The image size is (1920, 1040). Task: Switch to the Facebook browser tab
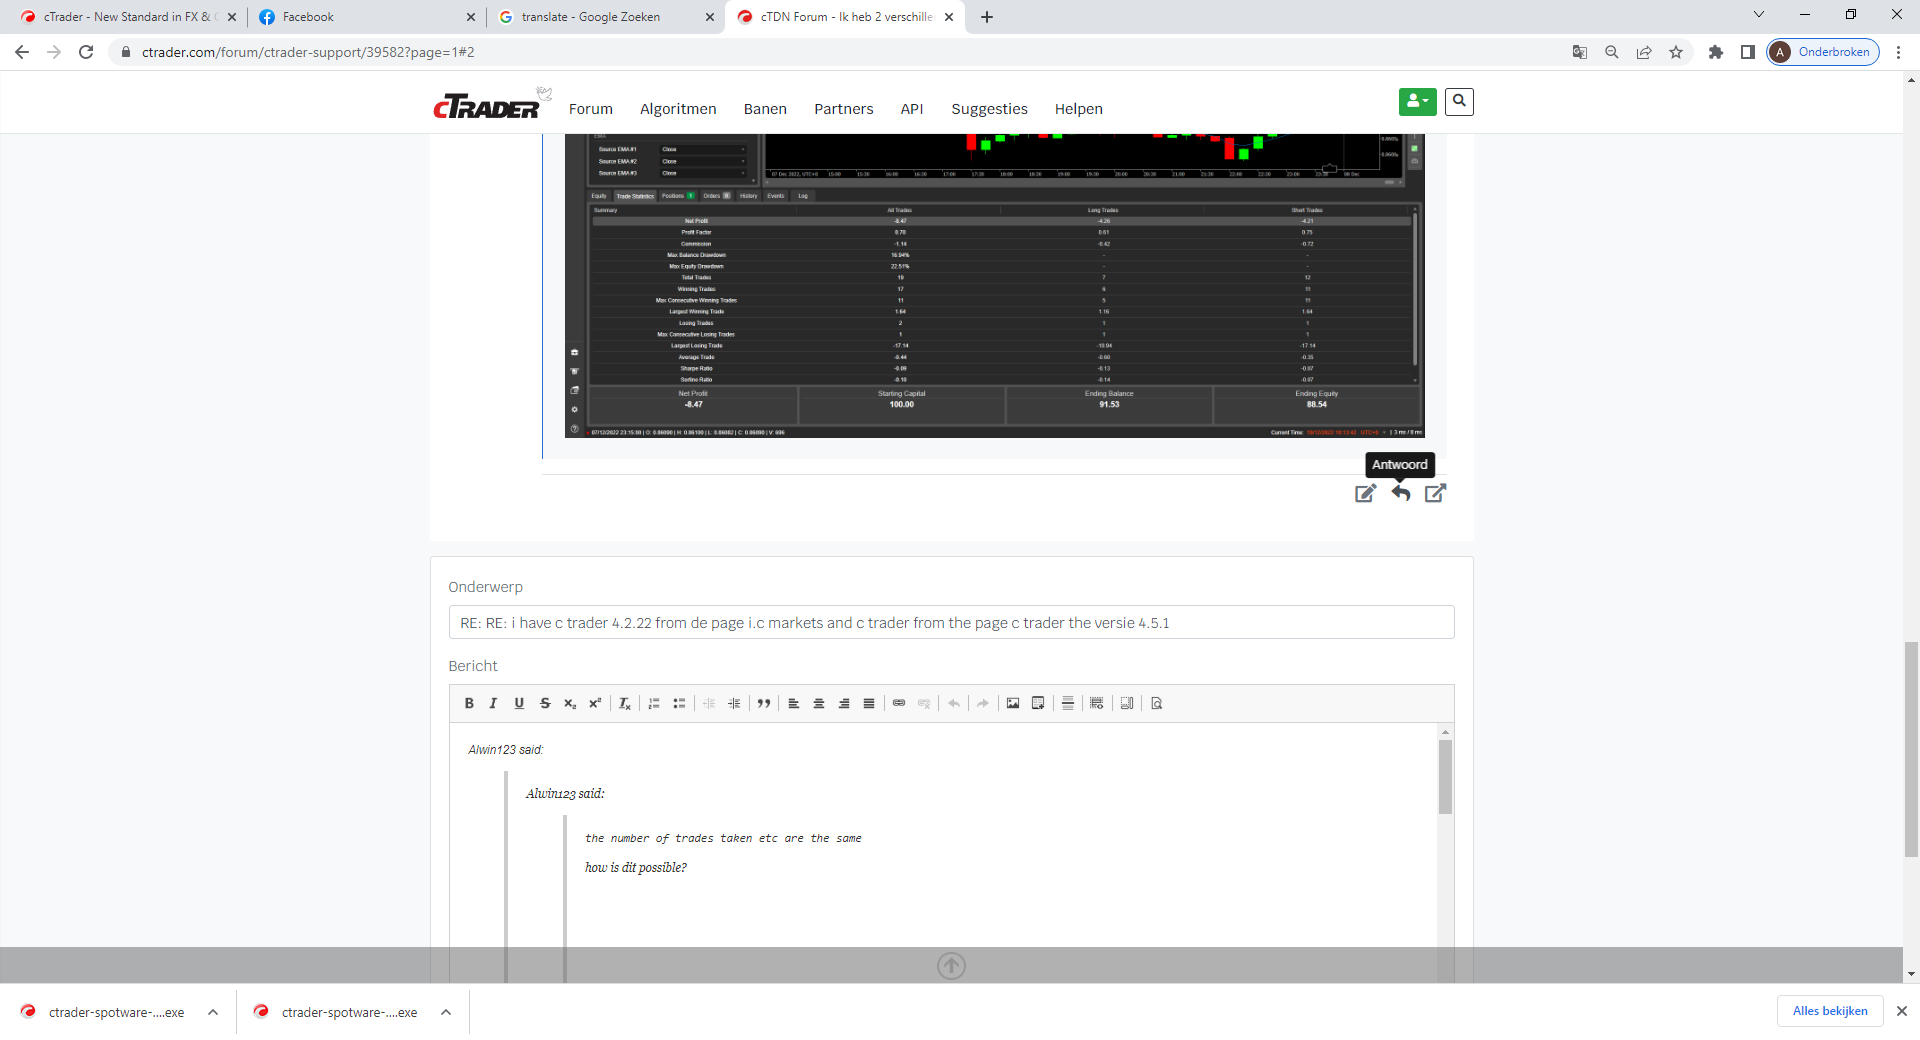pos(365,17)
